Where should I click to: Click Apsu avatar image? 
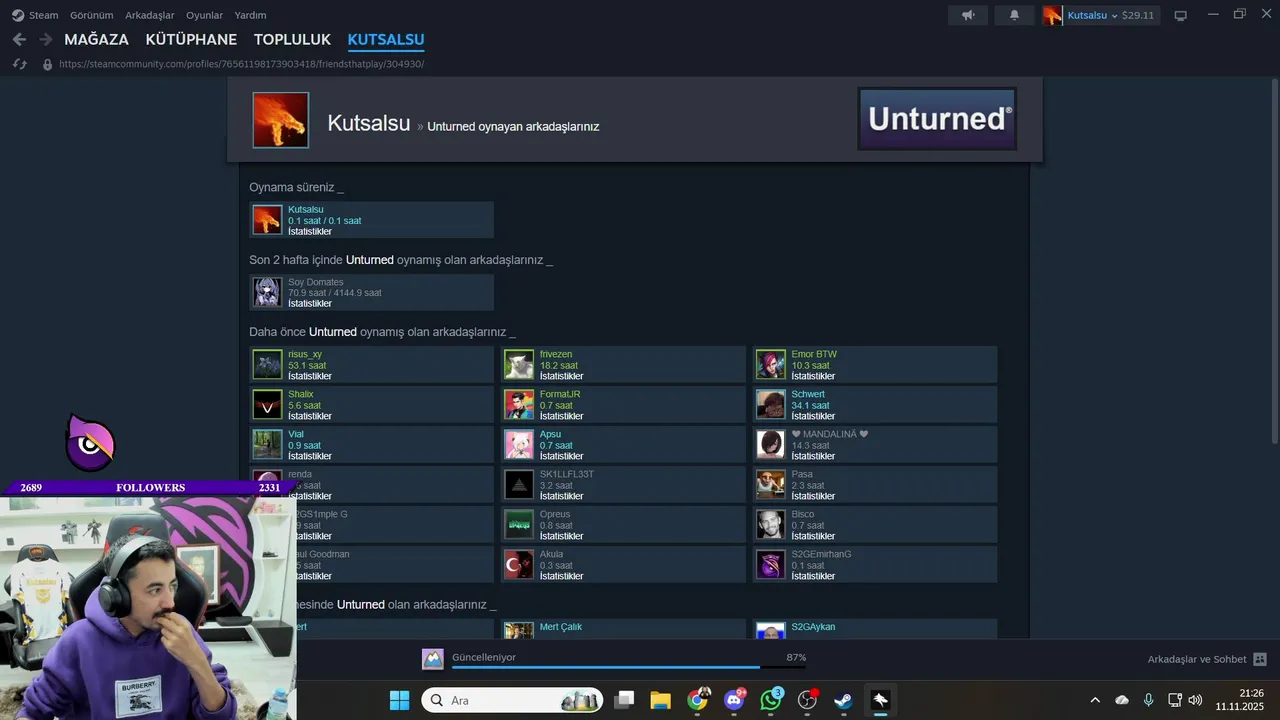[519, 444]
